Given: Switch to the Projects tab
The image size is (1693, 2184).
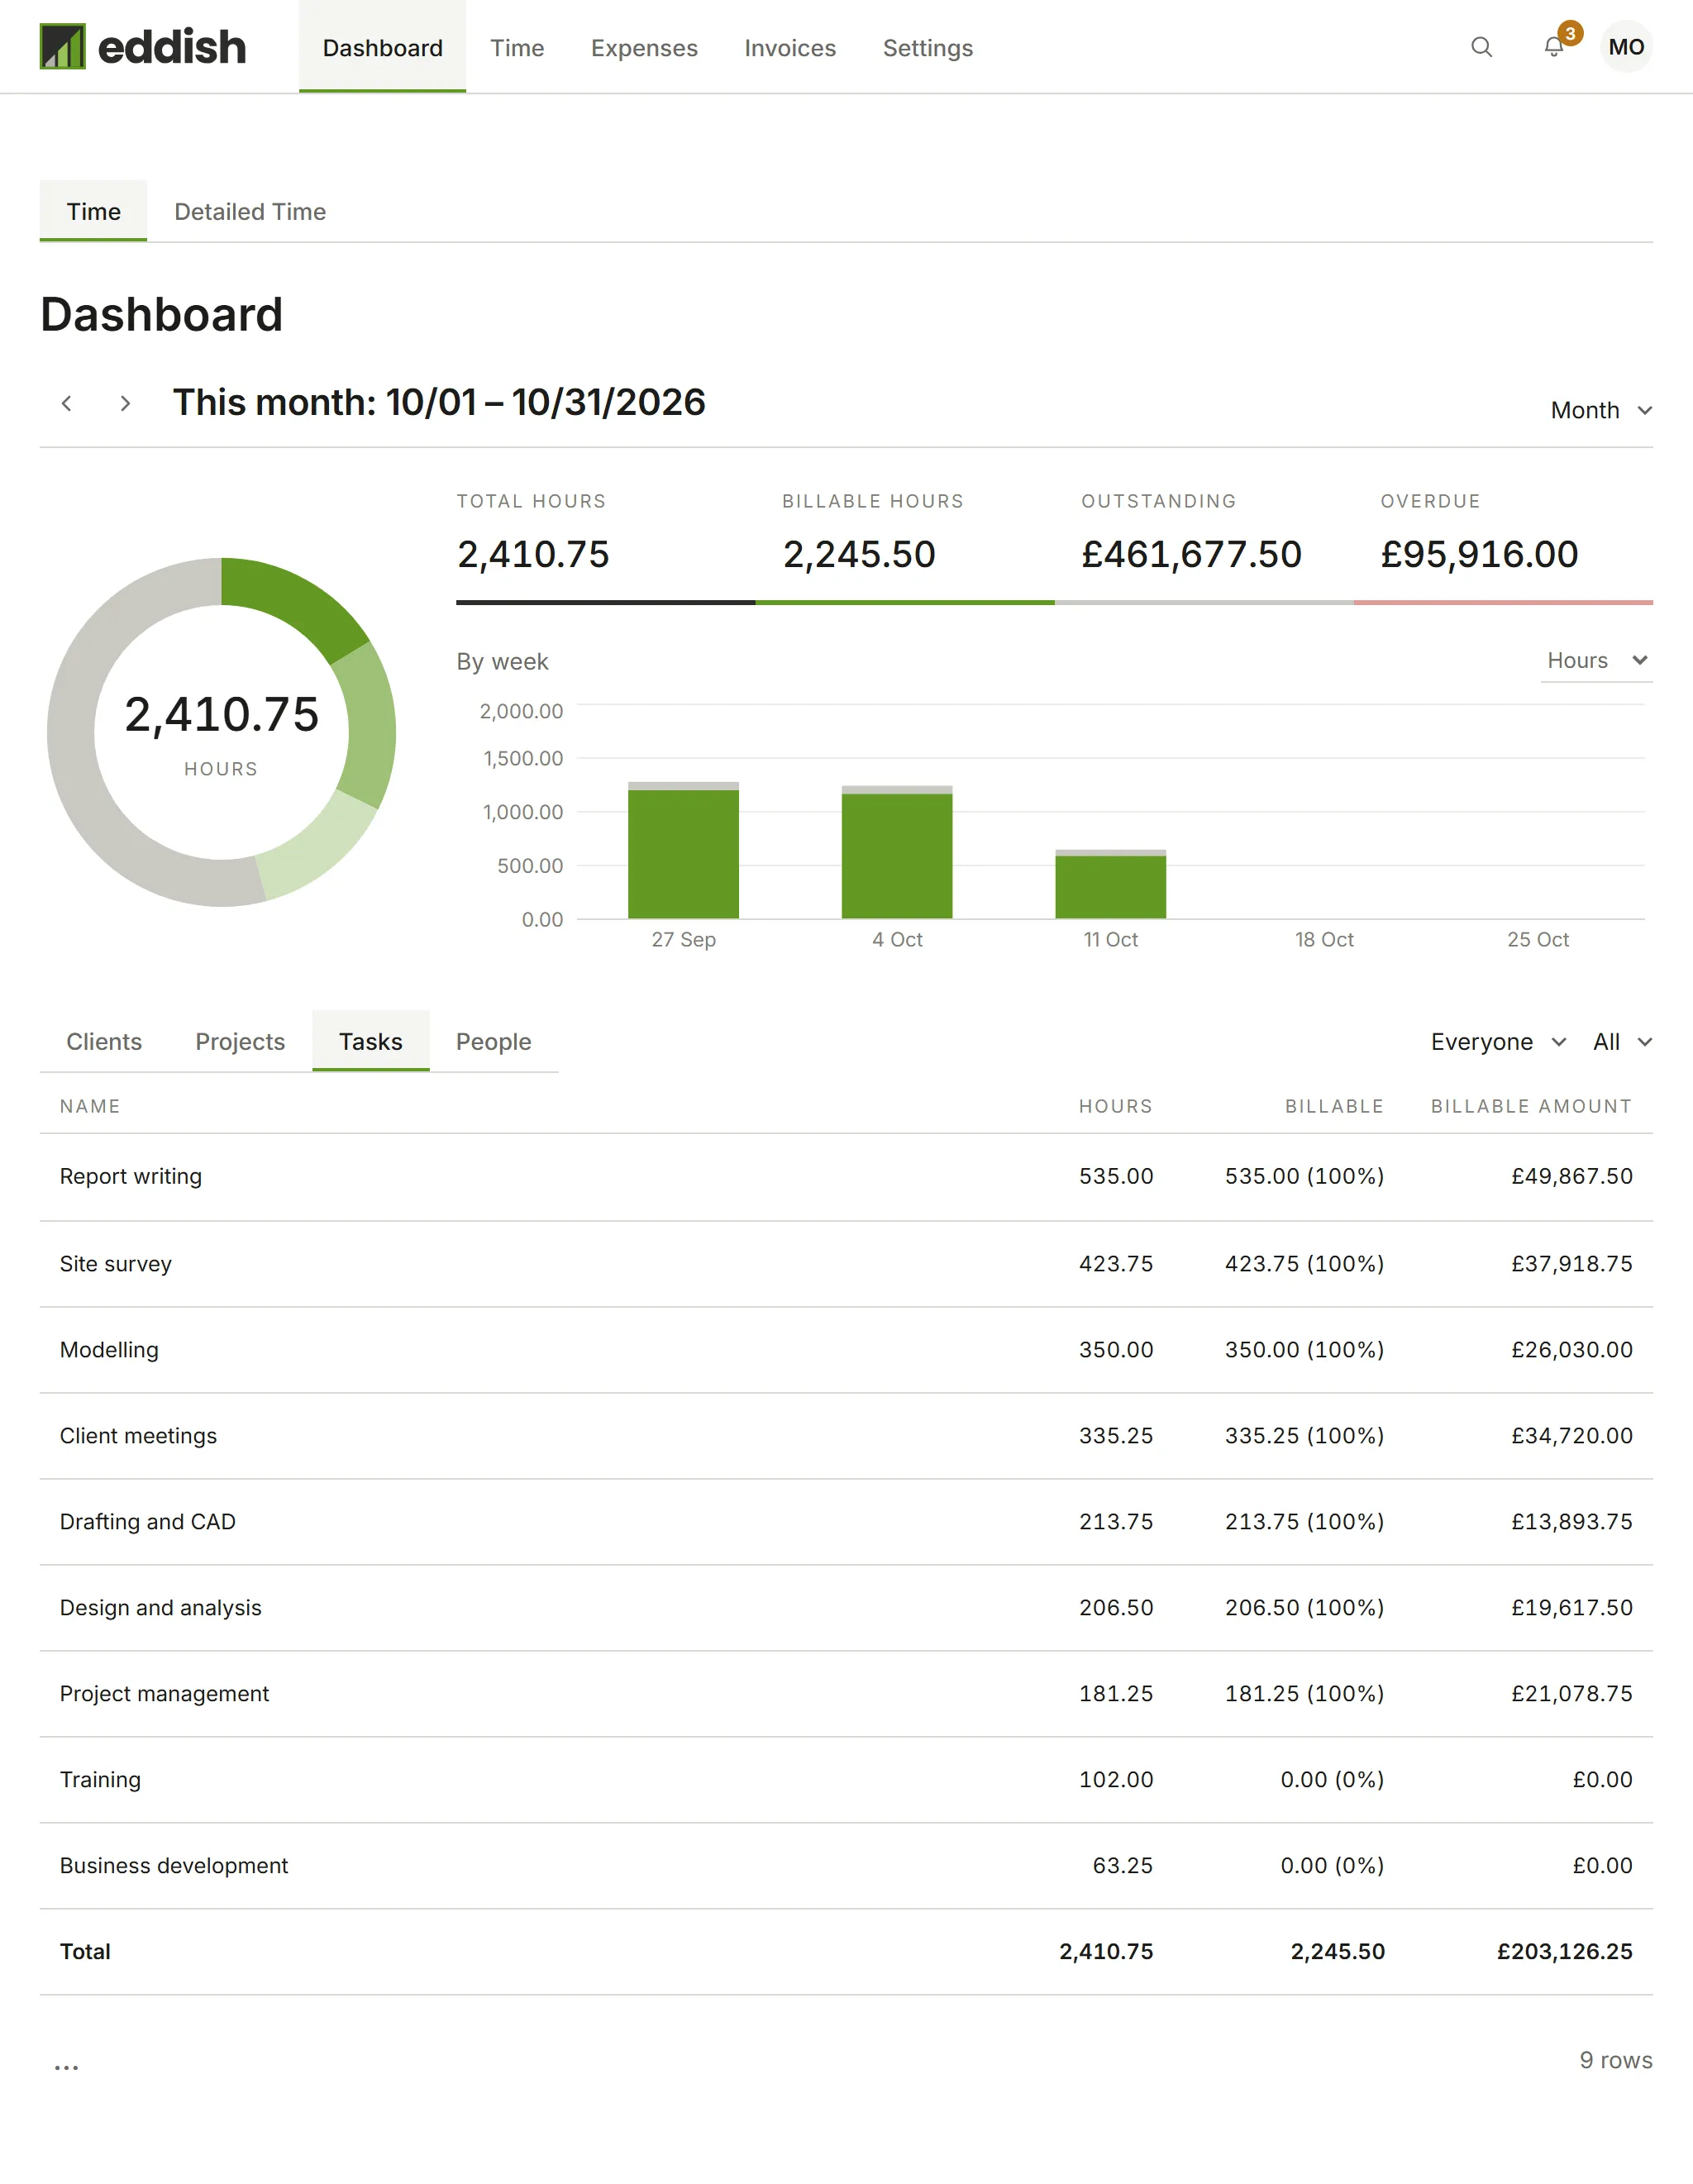Looking at the screenshot, I should 240,1042.
